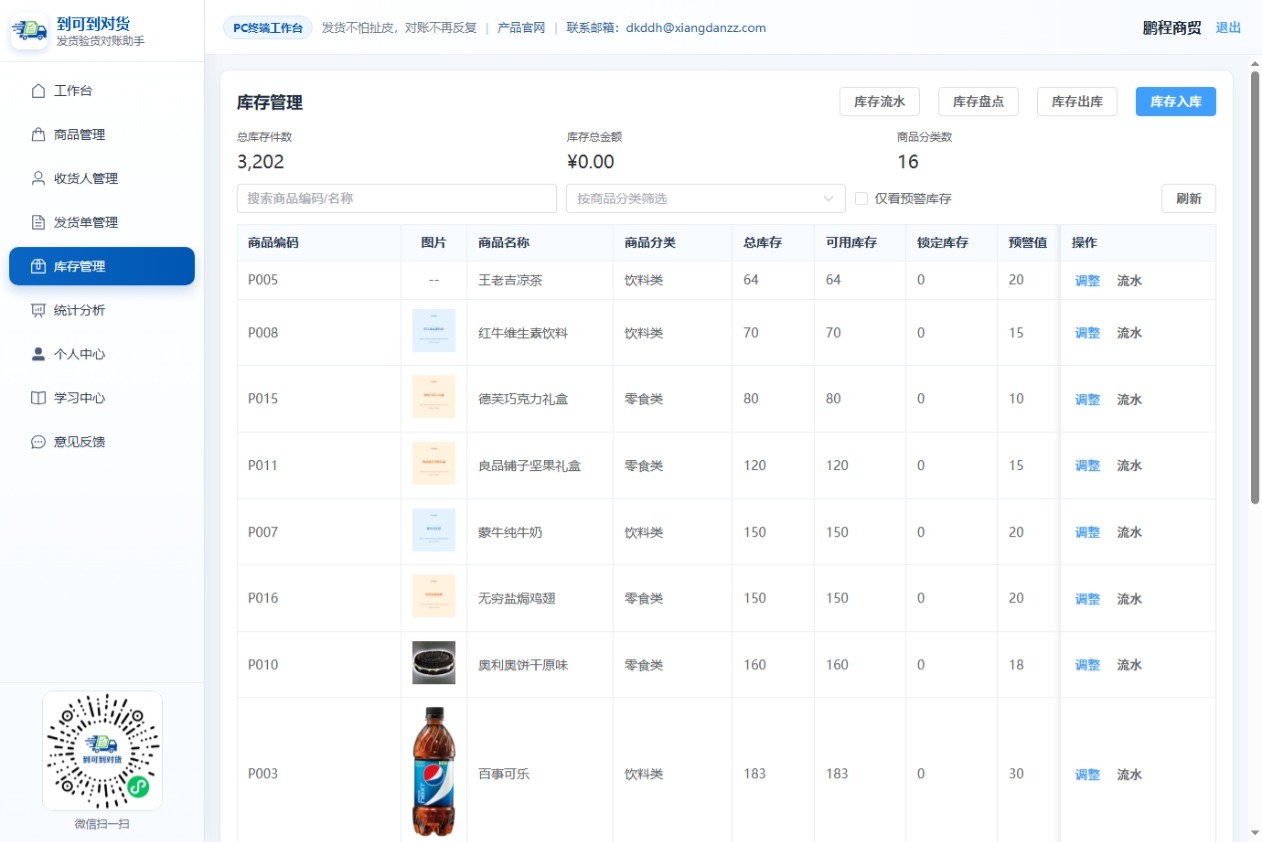The height and width of the screenshot is (842, 1262).
Task: Click the 鹏程商贸 account name
Action: tap(1172, 28)
